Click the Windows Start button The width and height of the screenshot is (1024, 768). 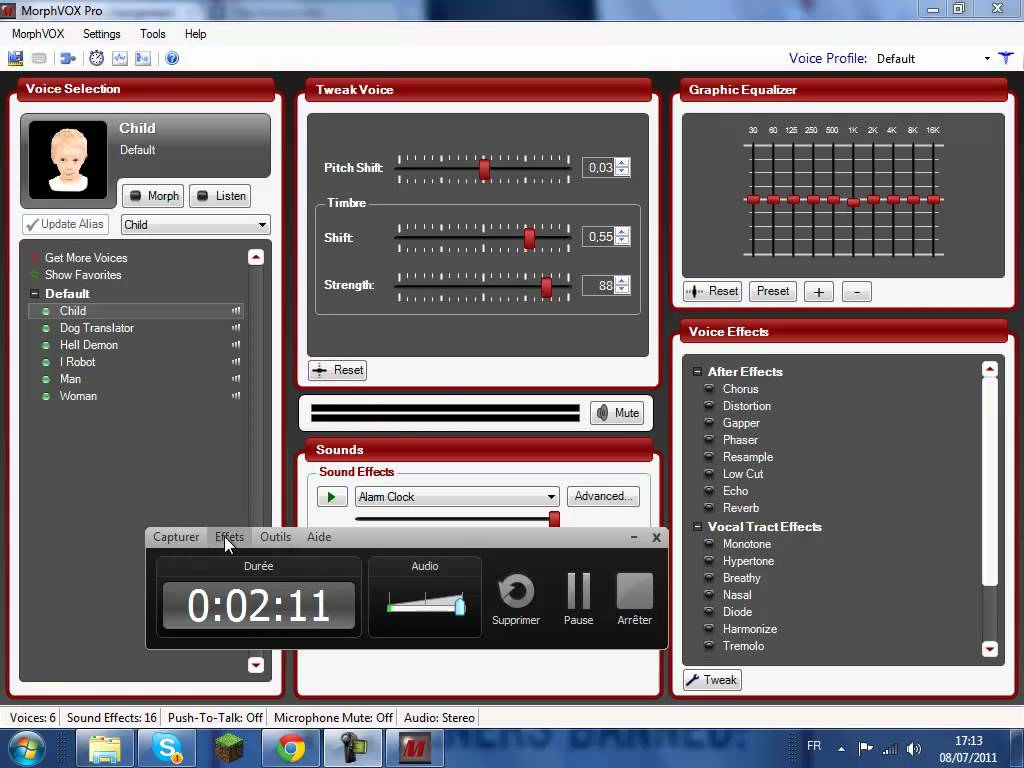coord(26,748)
